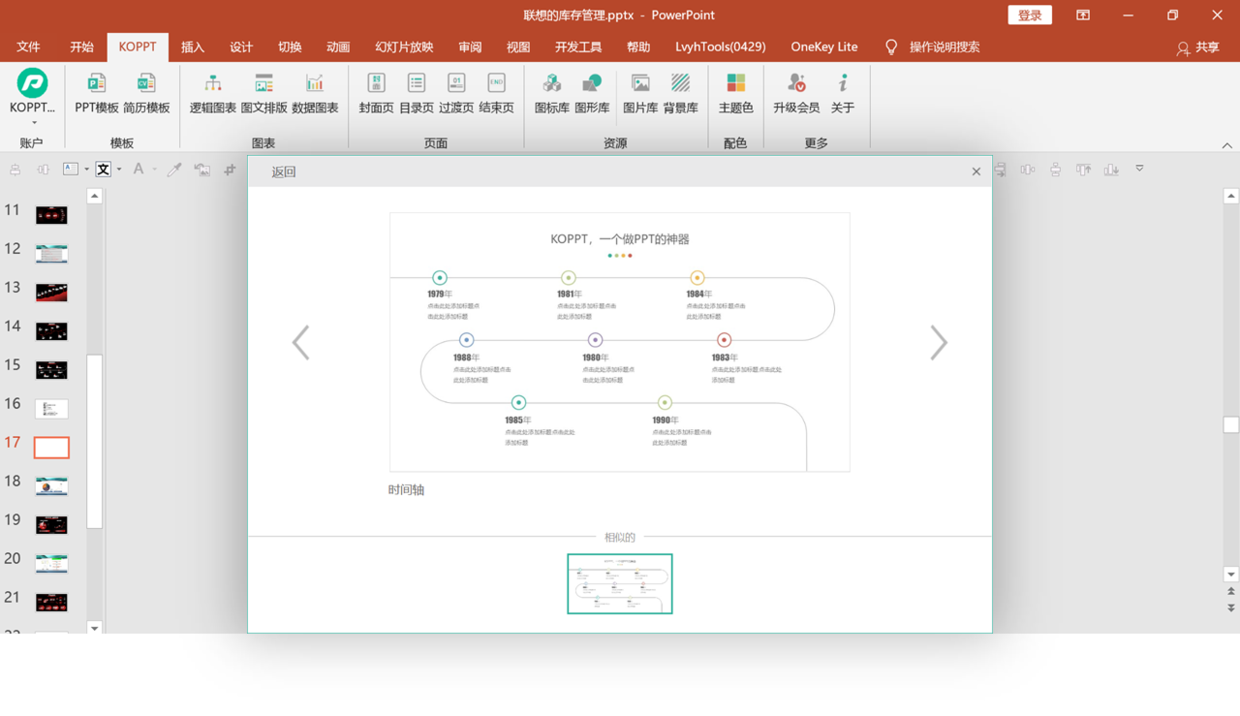
Task: Click the 共享 share button
Action: pos(1198,47)
